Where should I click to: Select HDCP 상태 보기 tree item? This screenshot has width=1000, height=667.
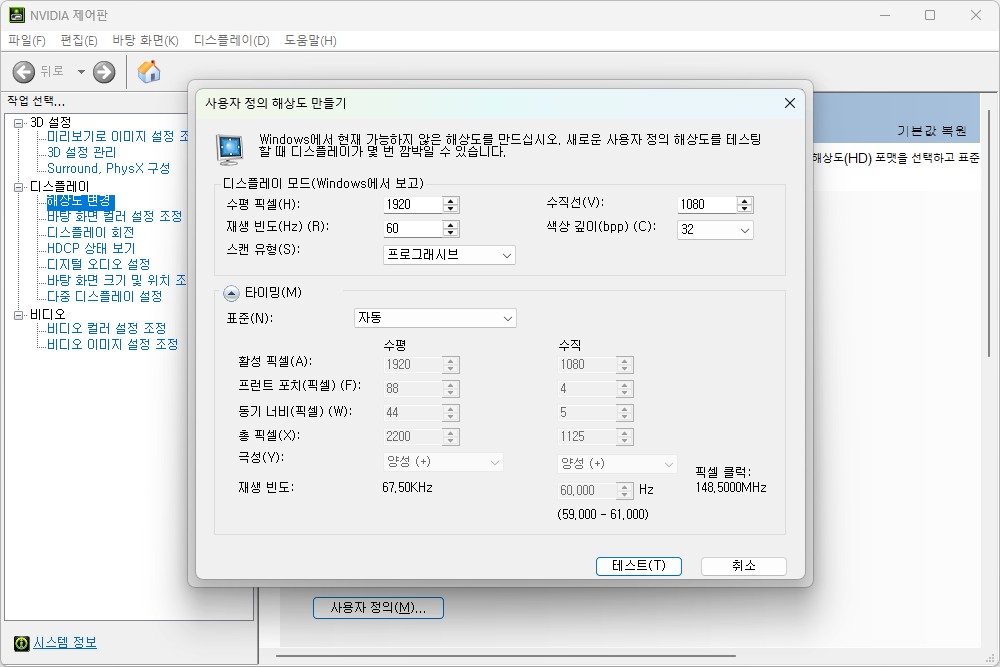point(91,249)
